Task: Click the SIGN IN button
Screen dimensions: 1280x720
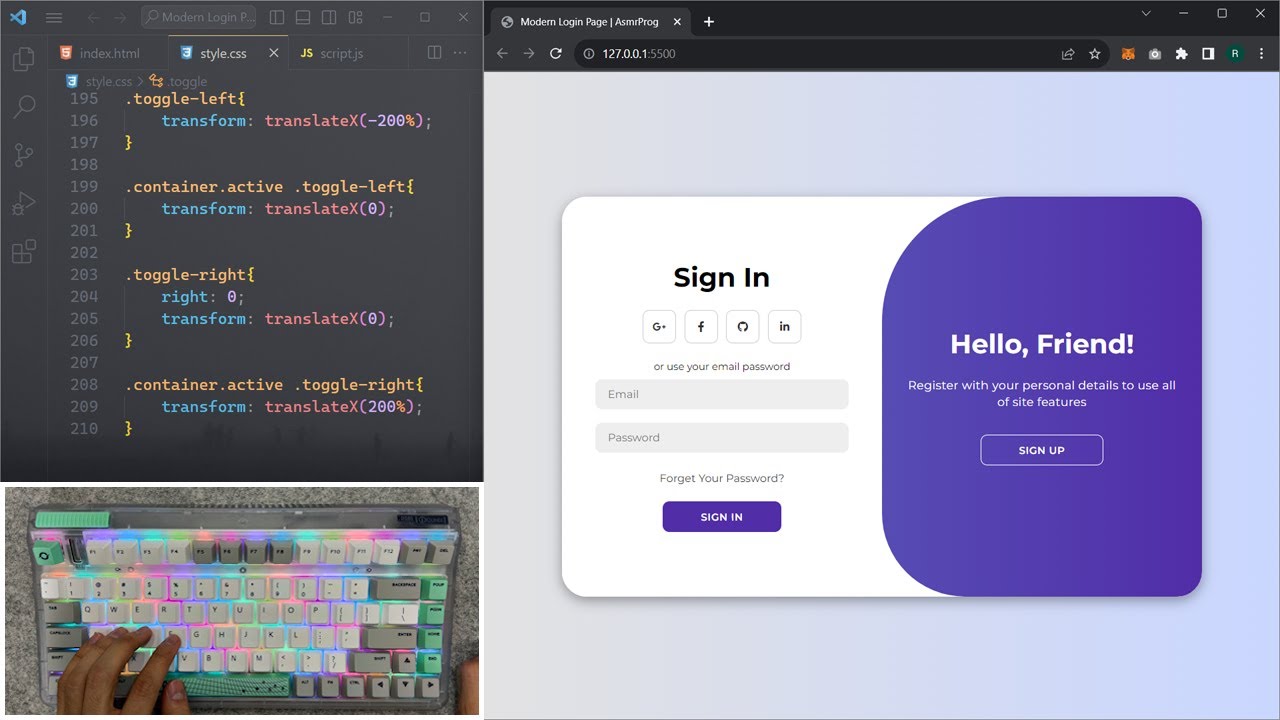Action: (722, 517)
